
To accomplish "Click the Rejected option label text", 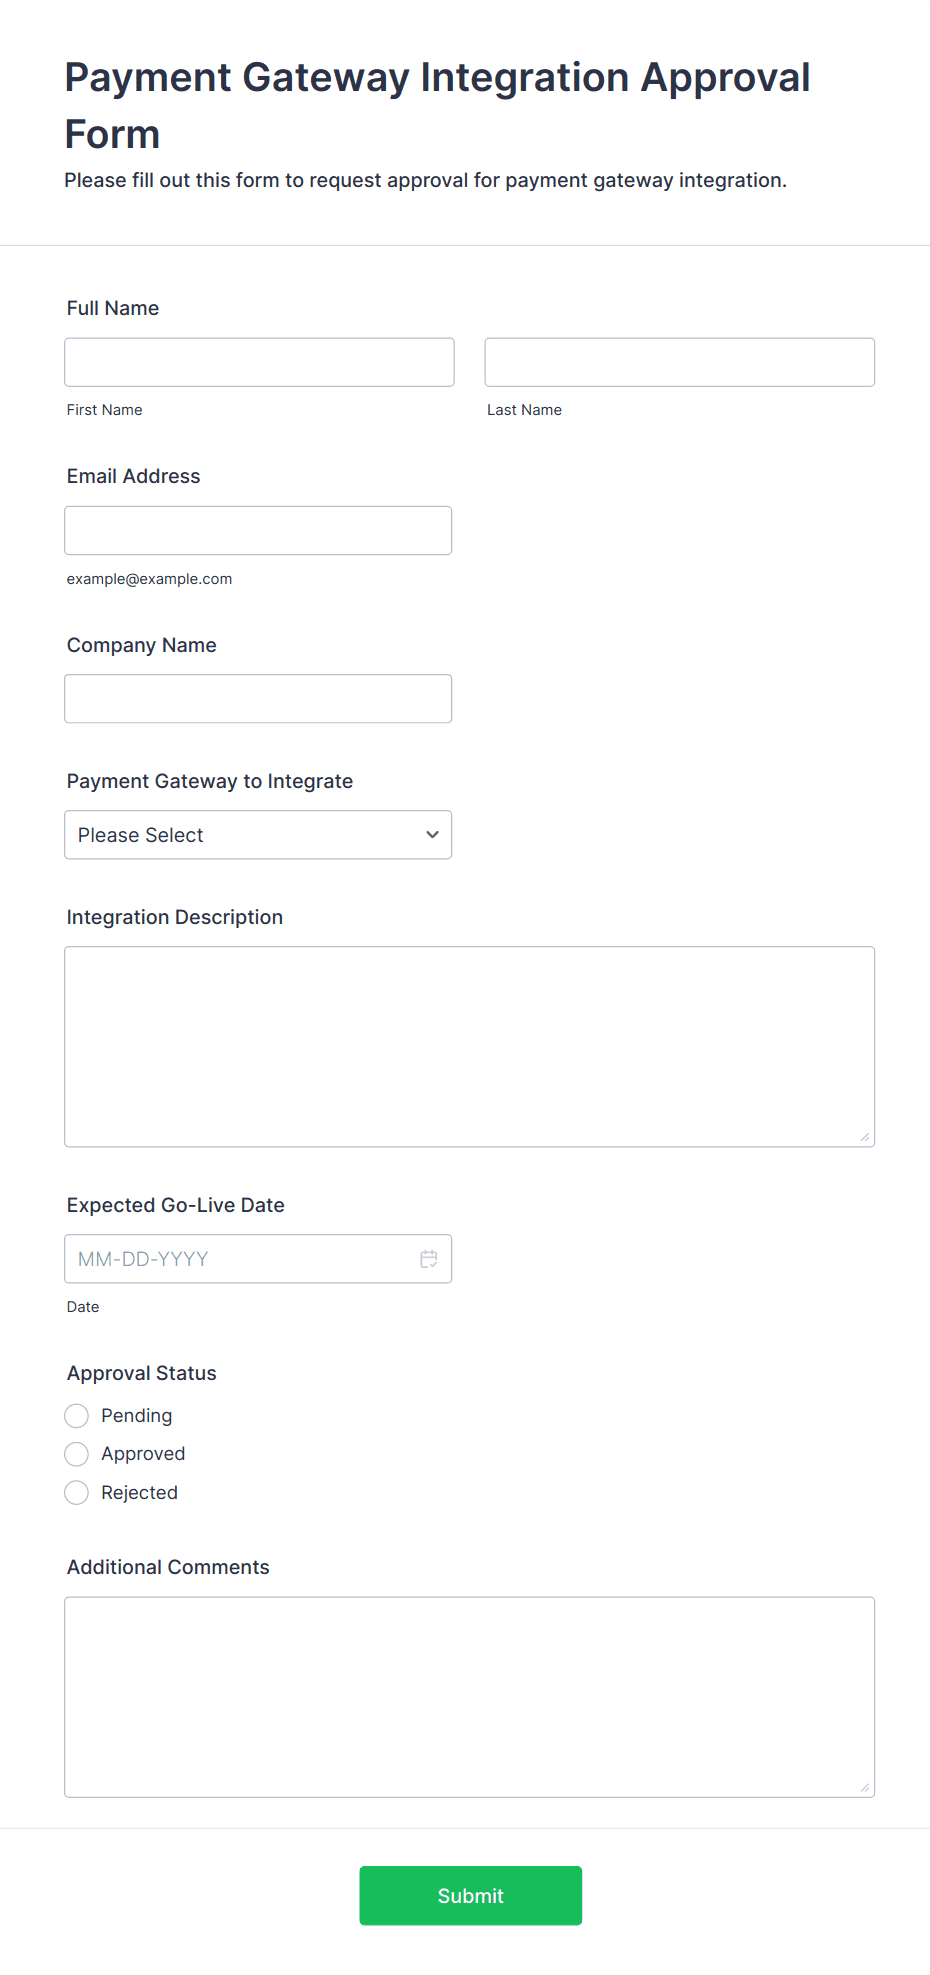I will point(140,1493).
